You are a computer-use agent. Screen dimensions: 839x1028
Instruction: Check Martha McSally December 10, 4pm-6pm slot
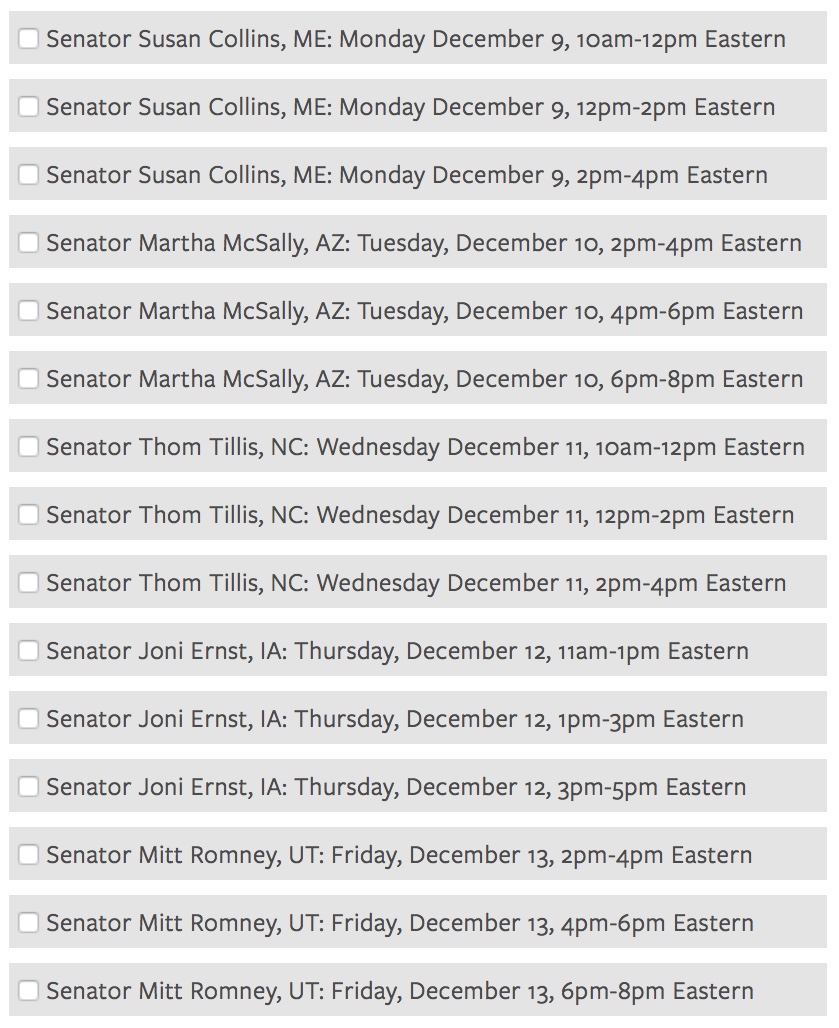28,311
